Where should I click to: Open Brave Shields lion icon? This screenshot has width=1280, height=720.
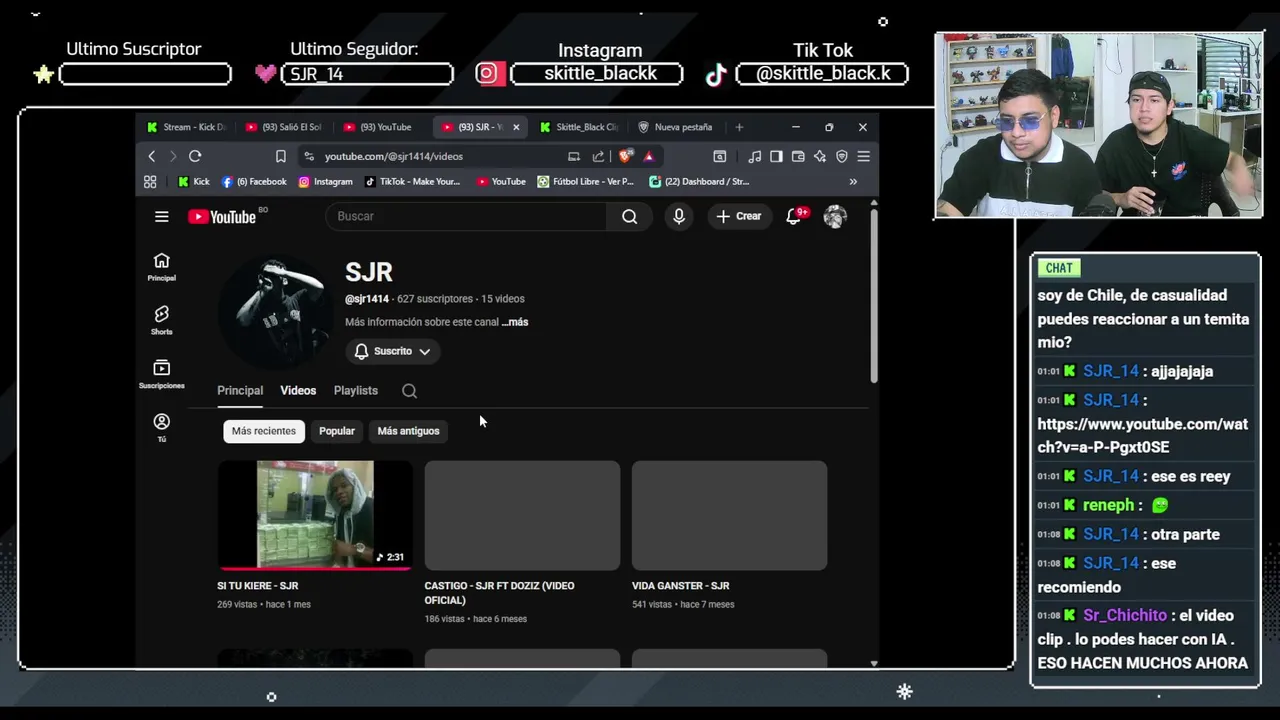(x=625, y=156)
